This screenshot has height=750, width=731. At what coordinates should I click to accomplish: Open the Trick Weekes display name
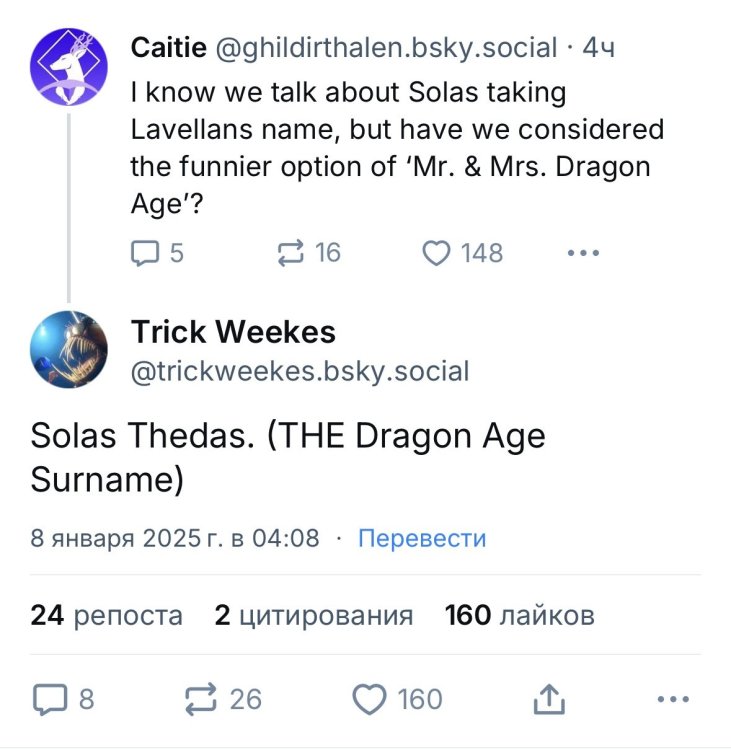[x=233, y=331]
